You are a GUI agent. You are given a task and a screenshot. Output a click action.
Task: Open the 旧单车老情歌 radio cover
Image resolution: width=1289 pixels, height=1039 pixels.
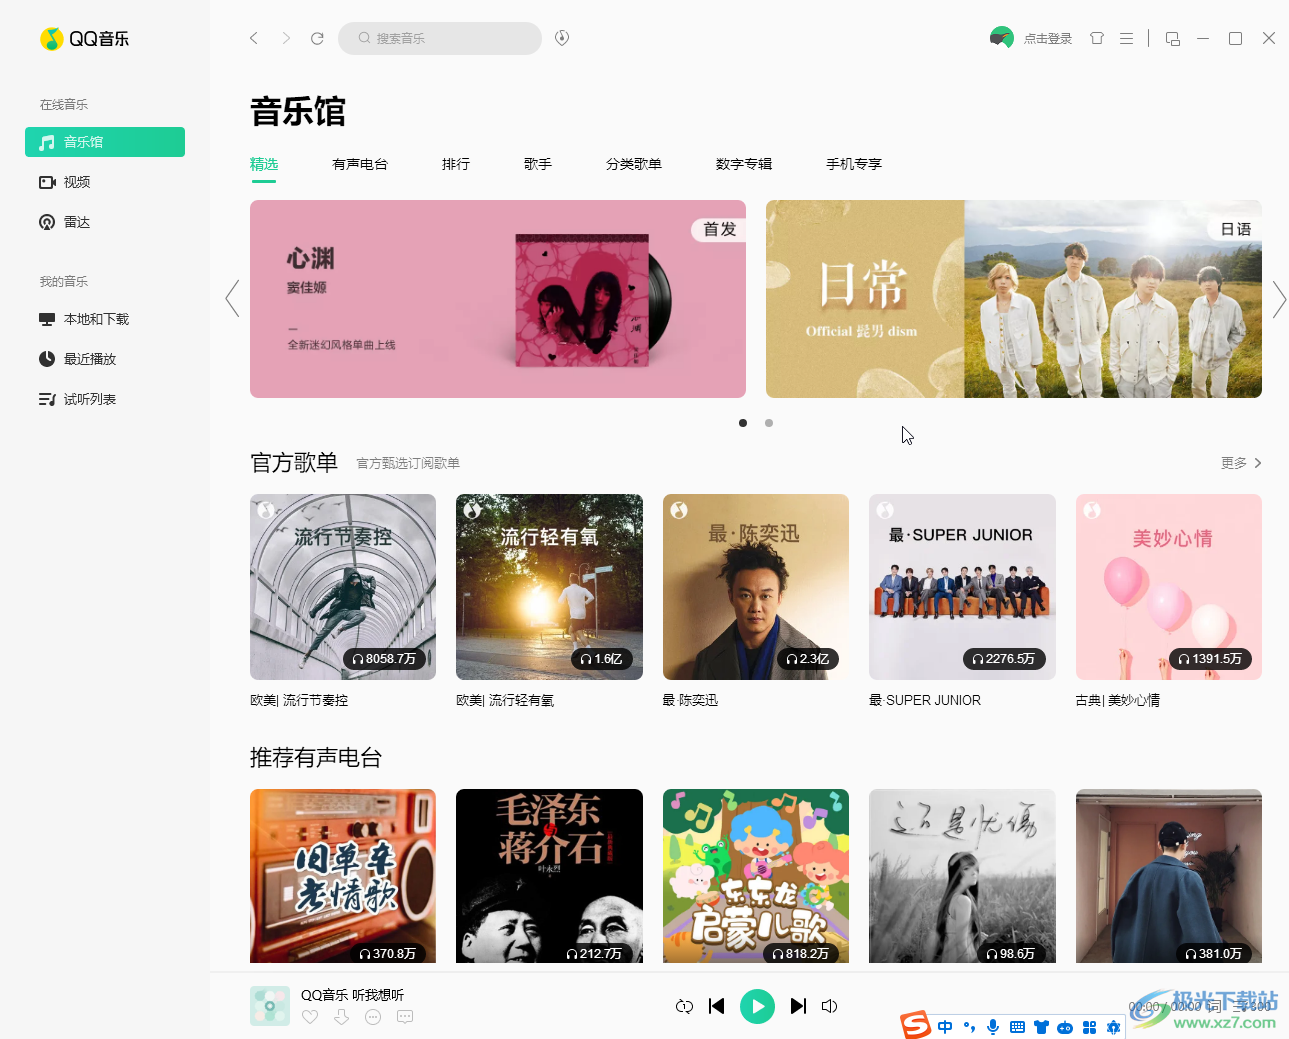pyautogui.click(x=343, y=876)
